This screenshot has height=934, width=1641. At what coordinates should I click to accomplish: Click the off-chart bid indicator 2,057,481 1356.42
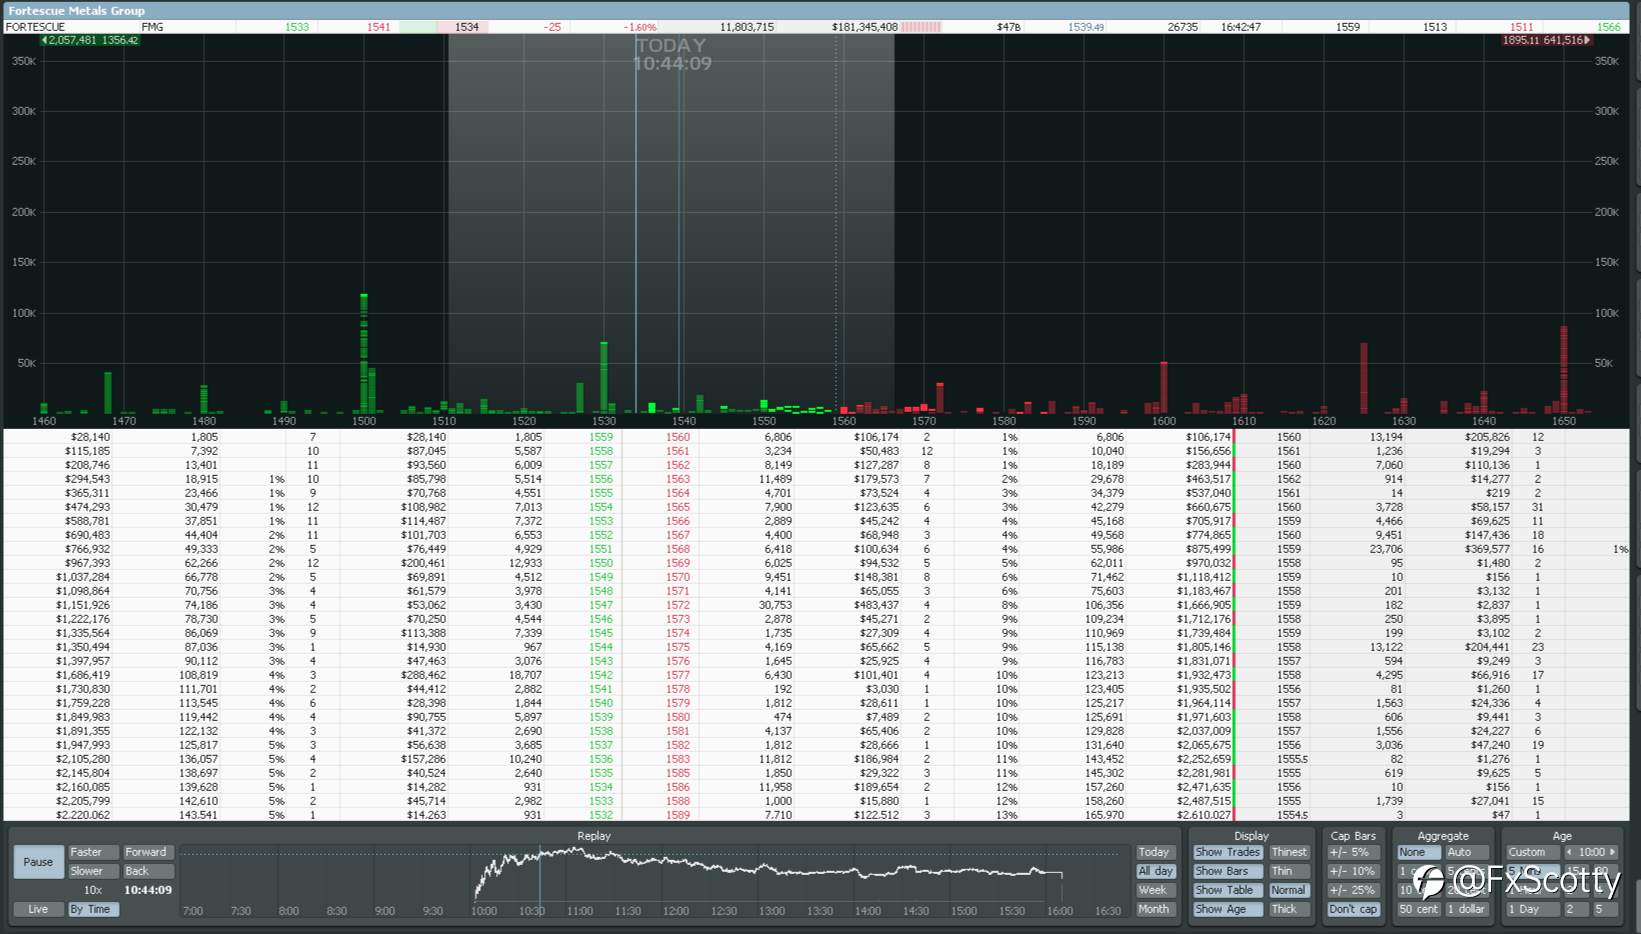89,40
